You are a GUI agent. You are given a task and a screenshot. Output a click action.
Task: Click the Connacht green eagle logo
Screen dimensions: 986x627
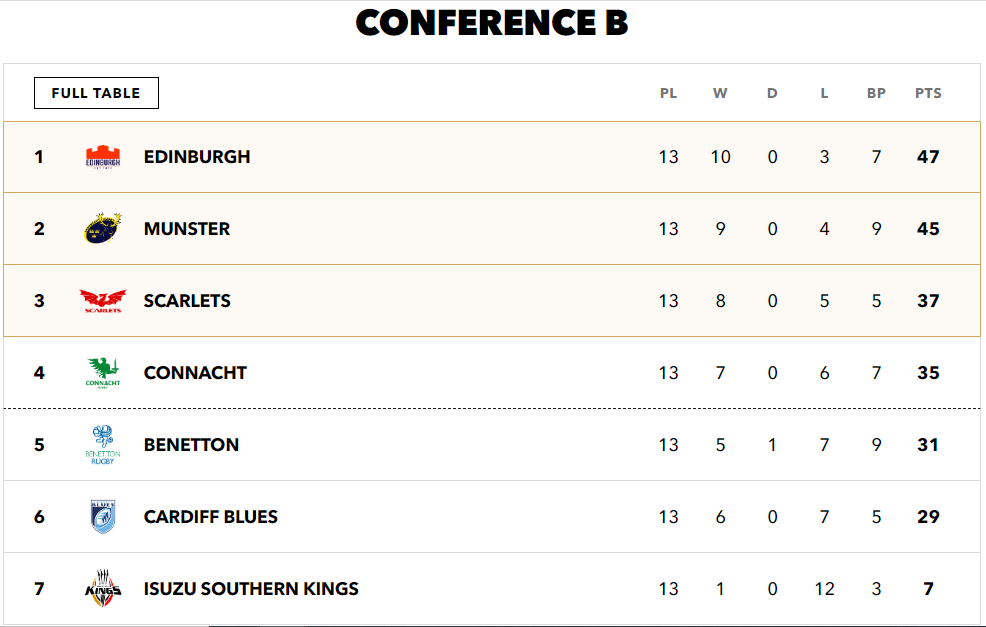102,372
